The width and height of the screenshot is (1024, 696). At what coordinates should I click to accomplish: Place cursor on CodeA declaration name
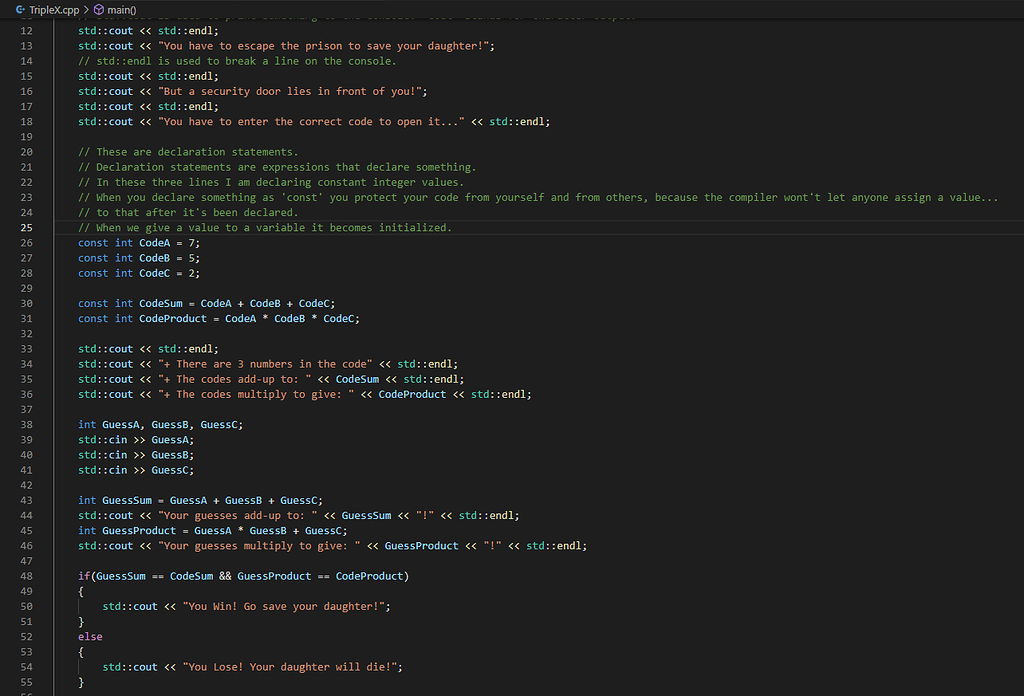click(154, 243)
